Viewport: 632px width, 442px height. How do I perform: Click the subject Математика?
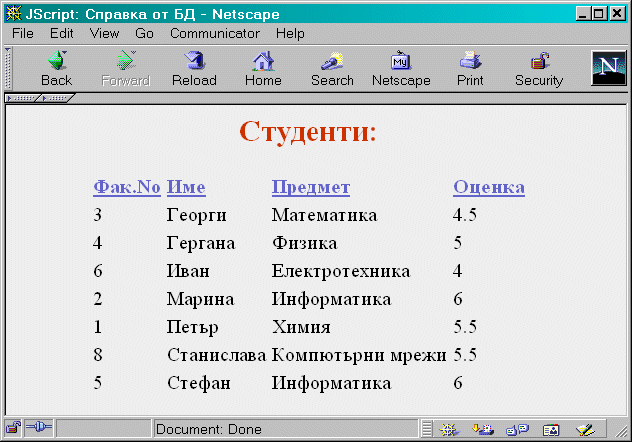point(324,215)
